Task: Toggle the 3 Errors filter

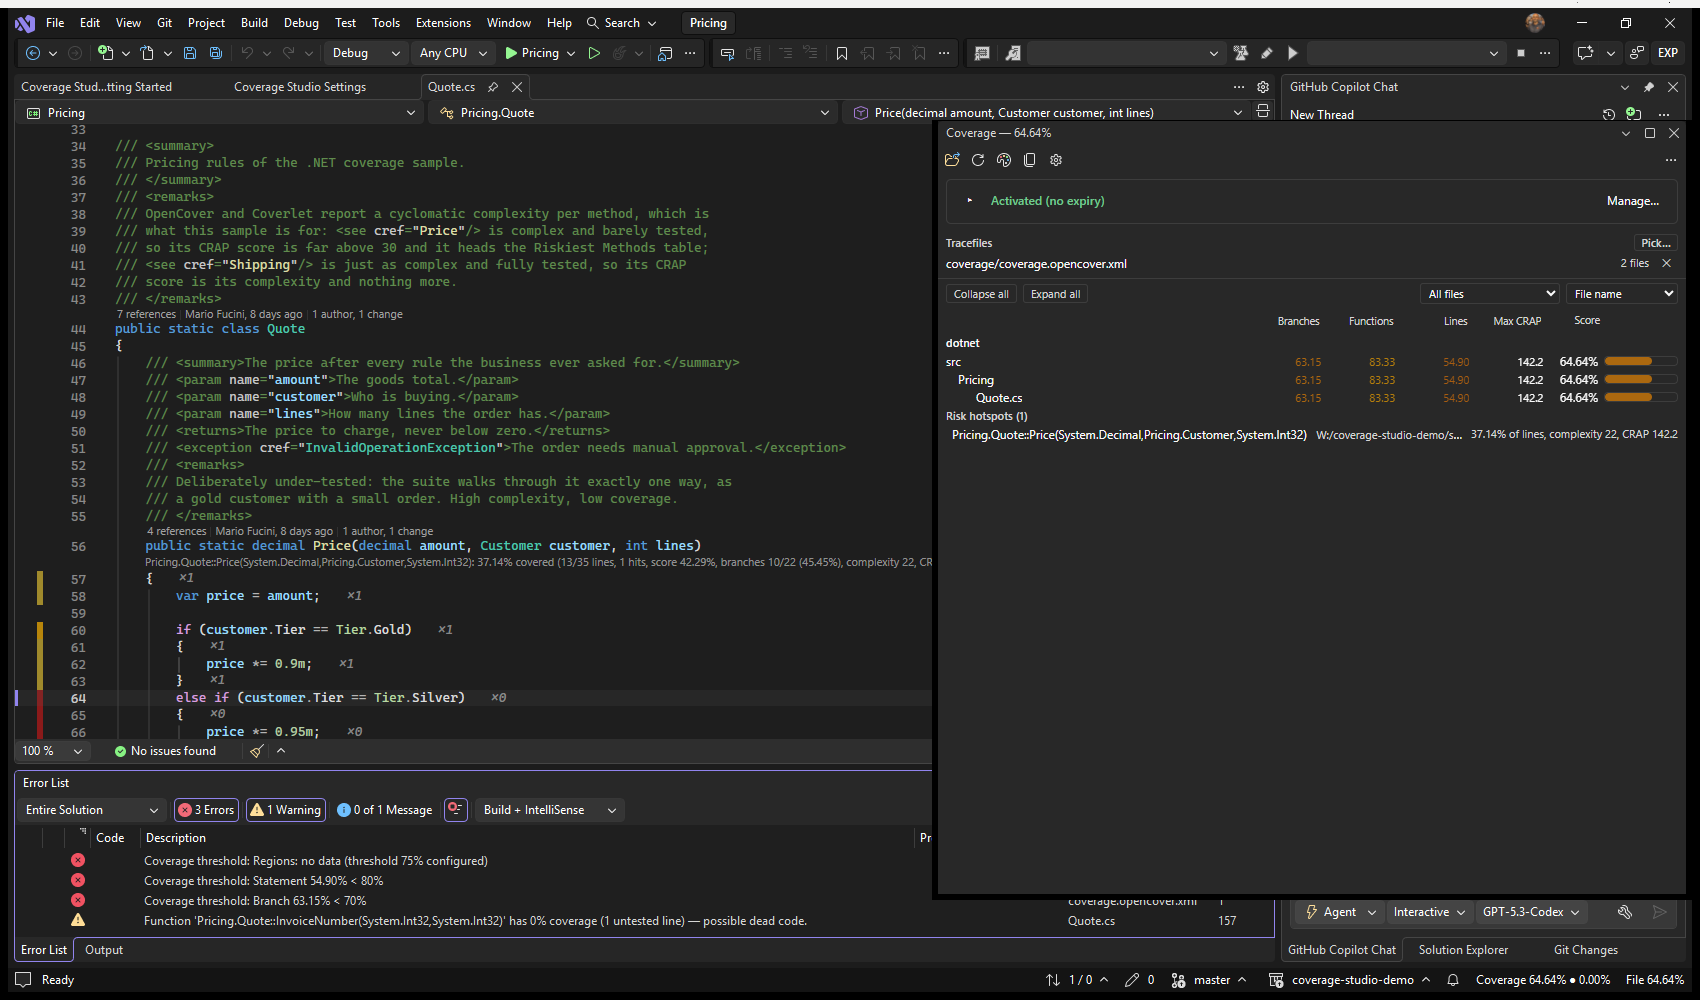Action: pos(206,810)
